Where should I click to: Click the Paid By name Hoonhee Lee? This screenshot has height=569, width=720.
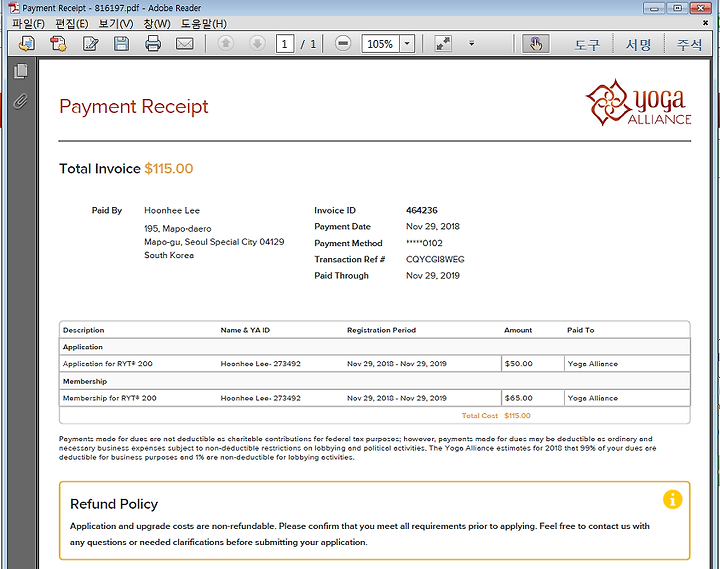pos(172,210)
